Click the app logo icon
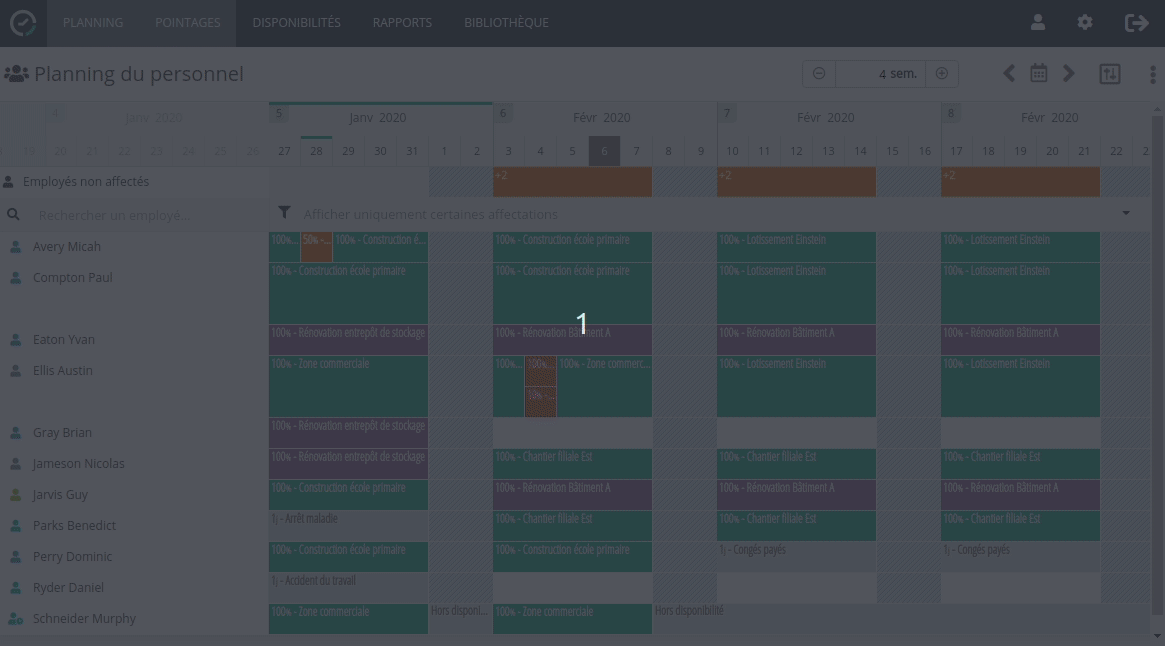This screenshot has height=646, width=1165. (x=23, y=23)
